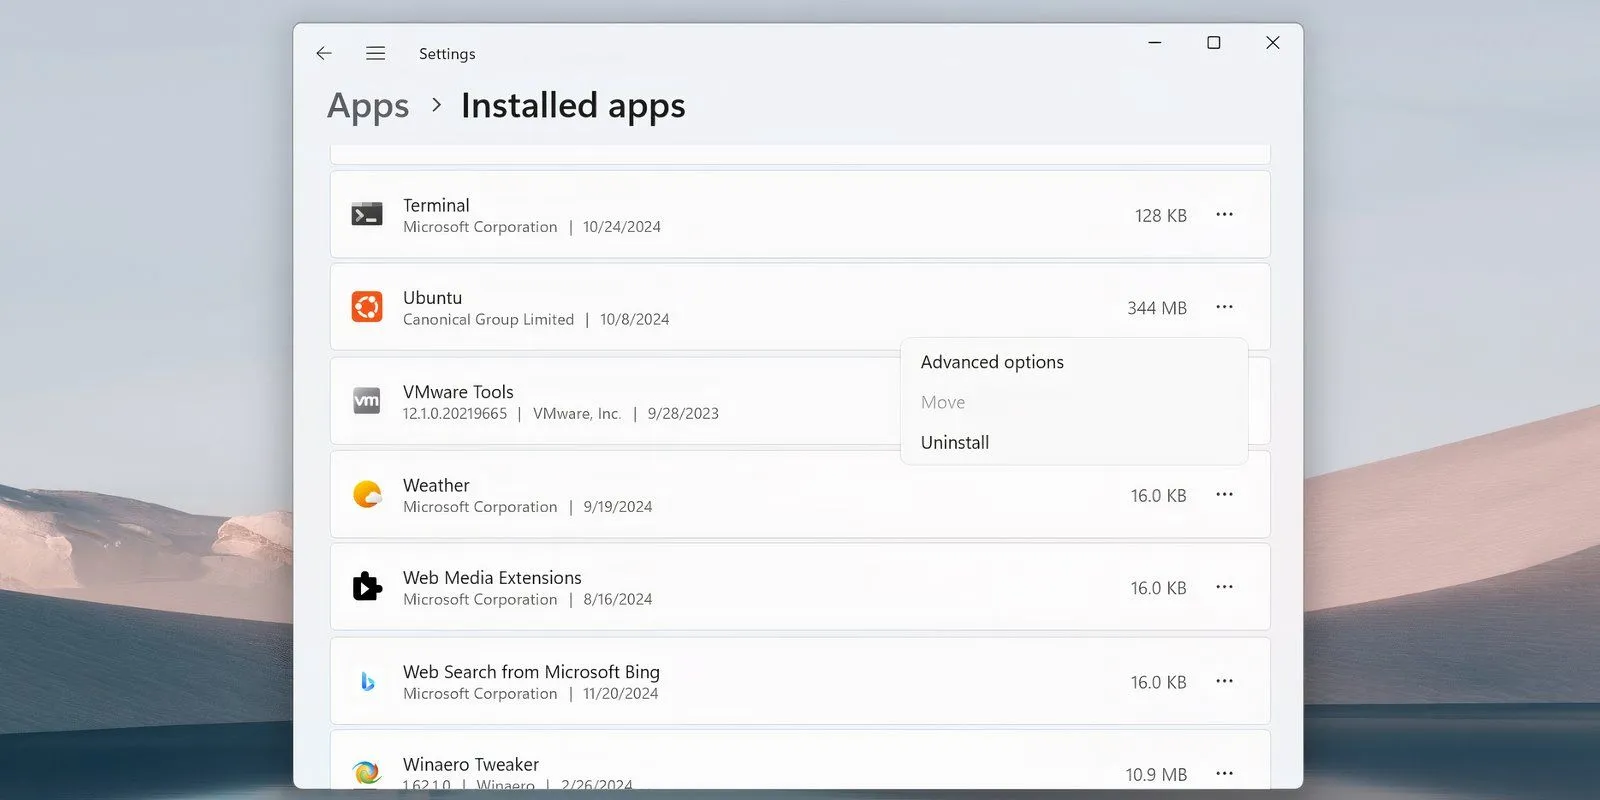Click the Terminal app icon
This screenshot has width=1600, height=800.
pos(367,214)
